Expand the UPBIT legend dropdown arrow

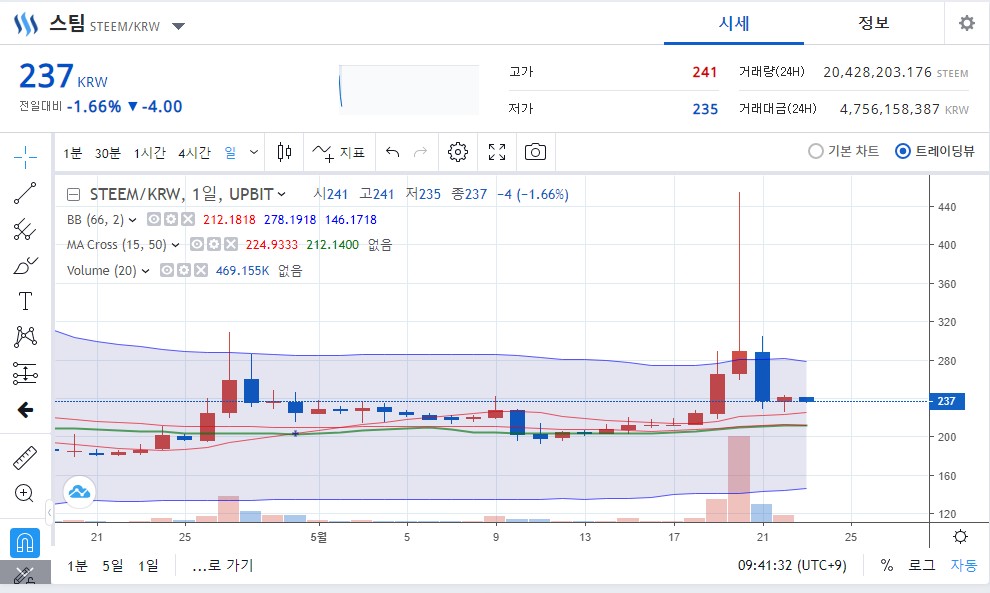point(282,195)
